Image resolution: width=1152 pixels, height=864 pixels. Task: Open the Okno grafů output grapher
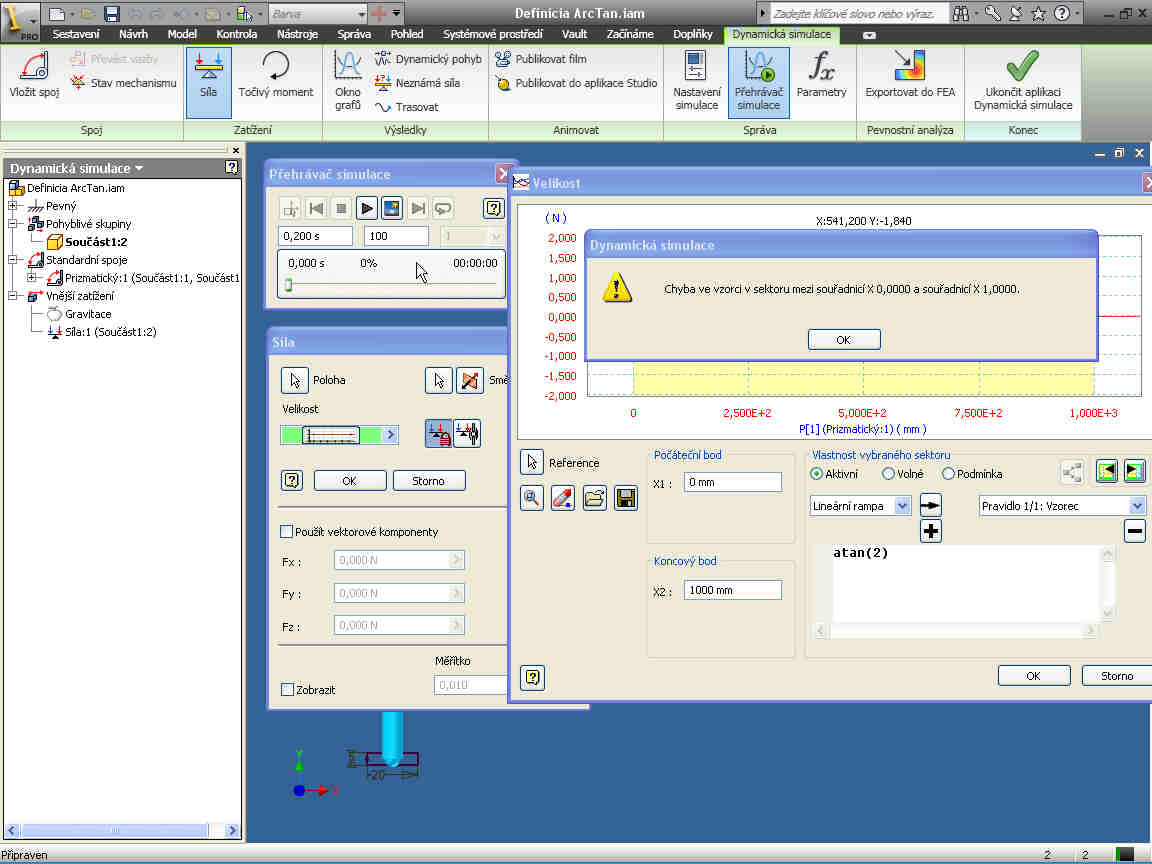pos(348,81)
